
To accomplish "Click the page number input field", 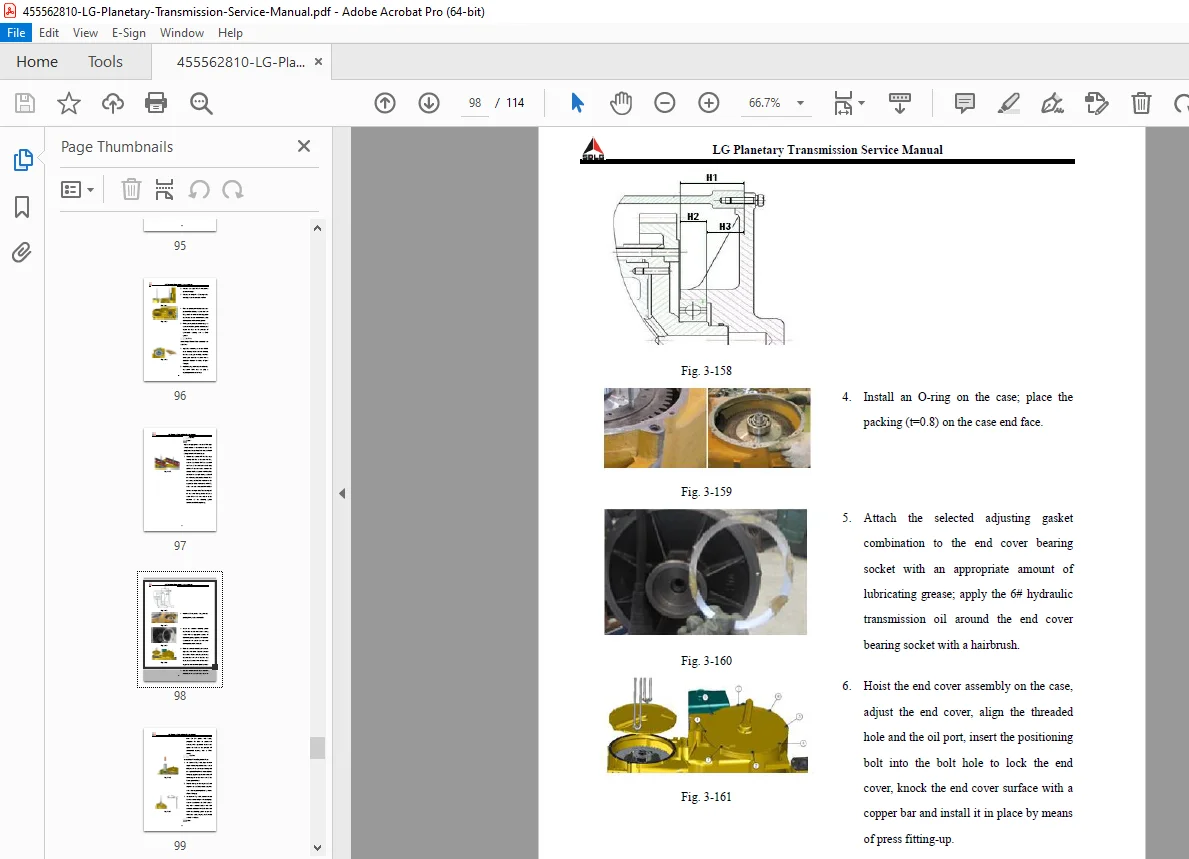I will click(475, 103).
